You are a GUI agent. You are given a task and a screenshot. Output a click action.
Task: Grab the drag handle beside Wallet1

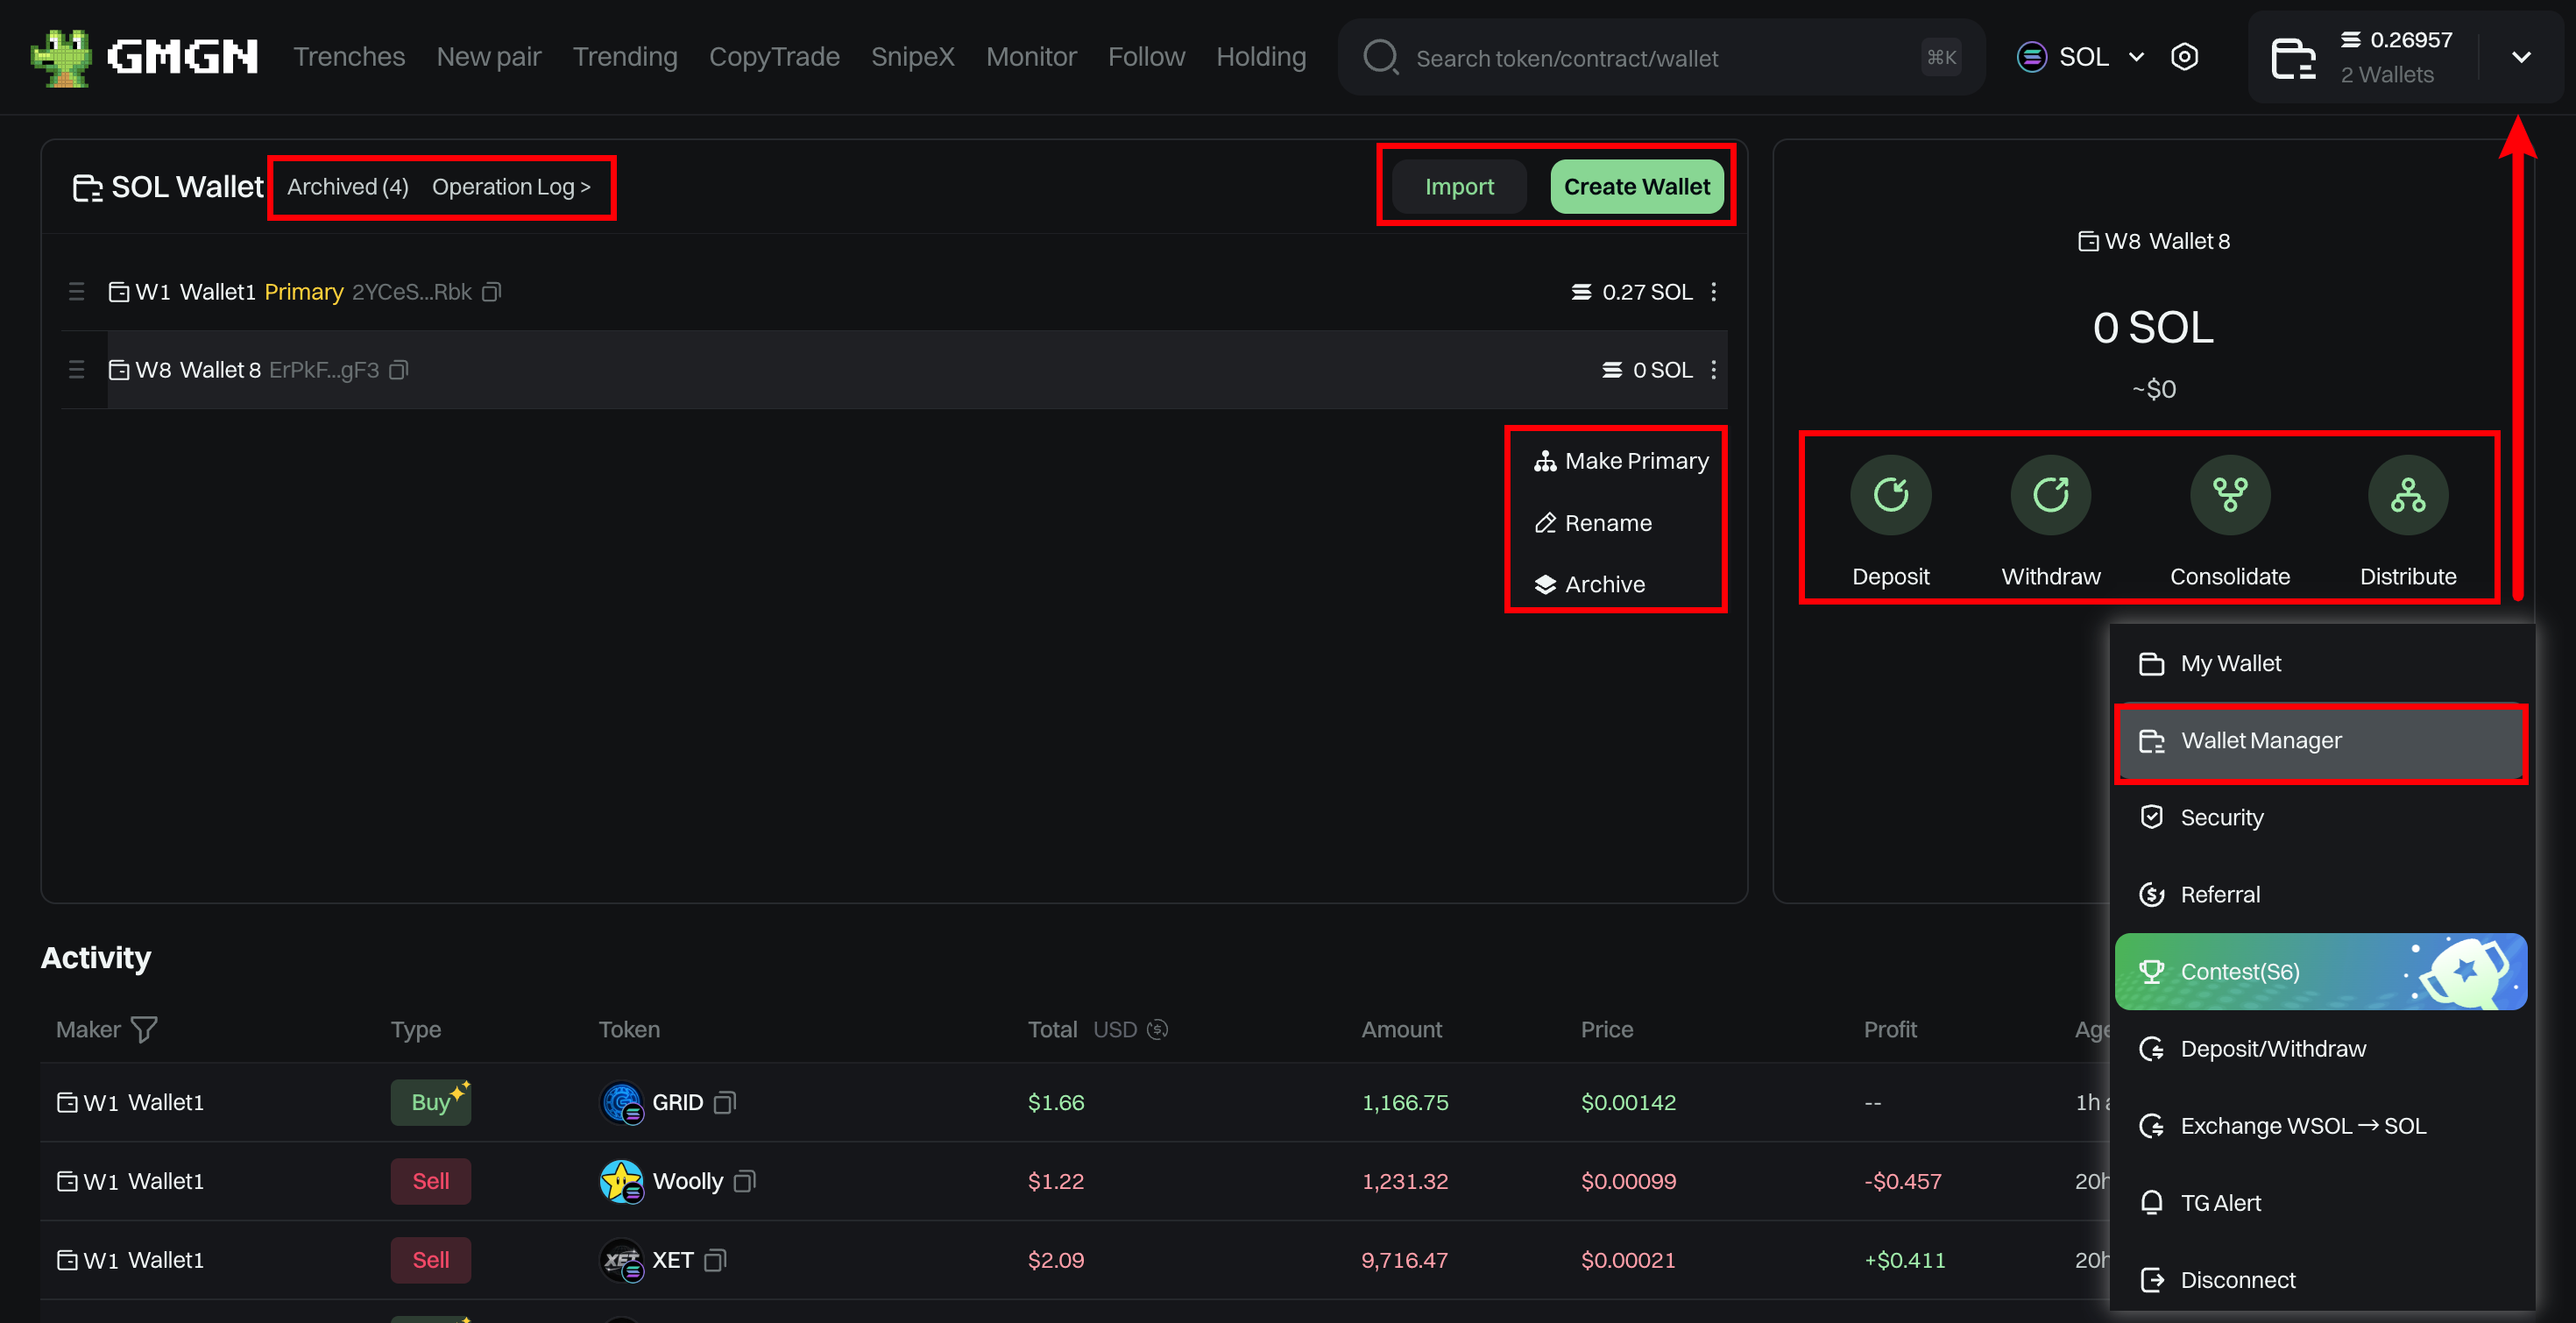76,292
